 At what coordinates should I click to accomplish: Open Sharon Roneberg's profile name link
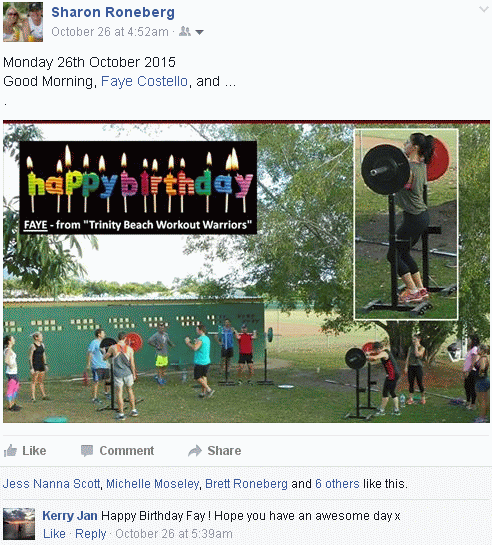pos(113,12)
